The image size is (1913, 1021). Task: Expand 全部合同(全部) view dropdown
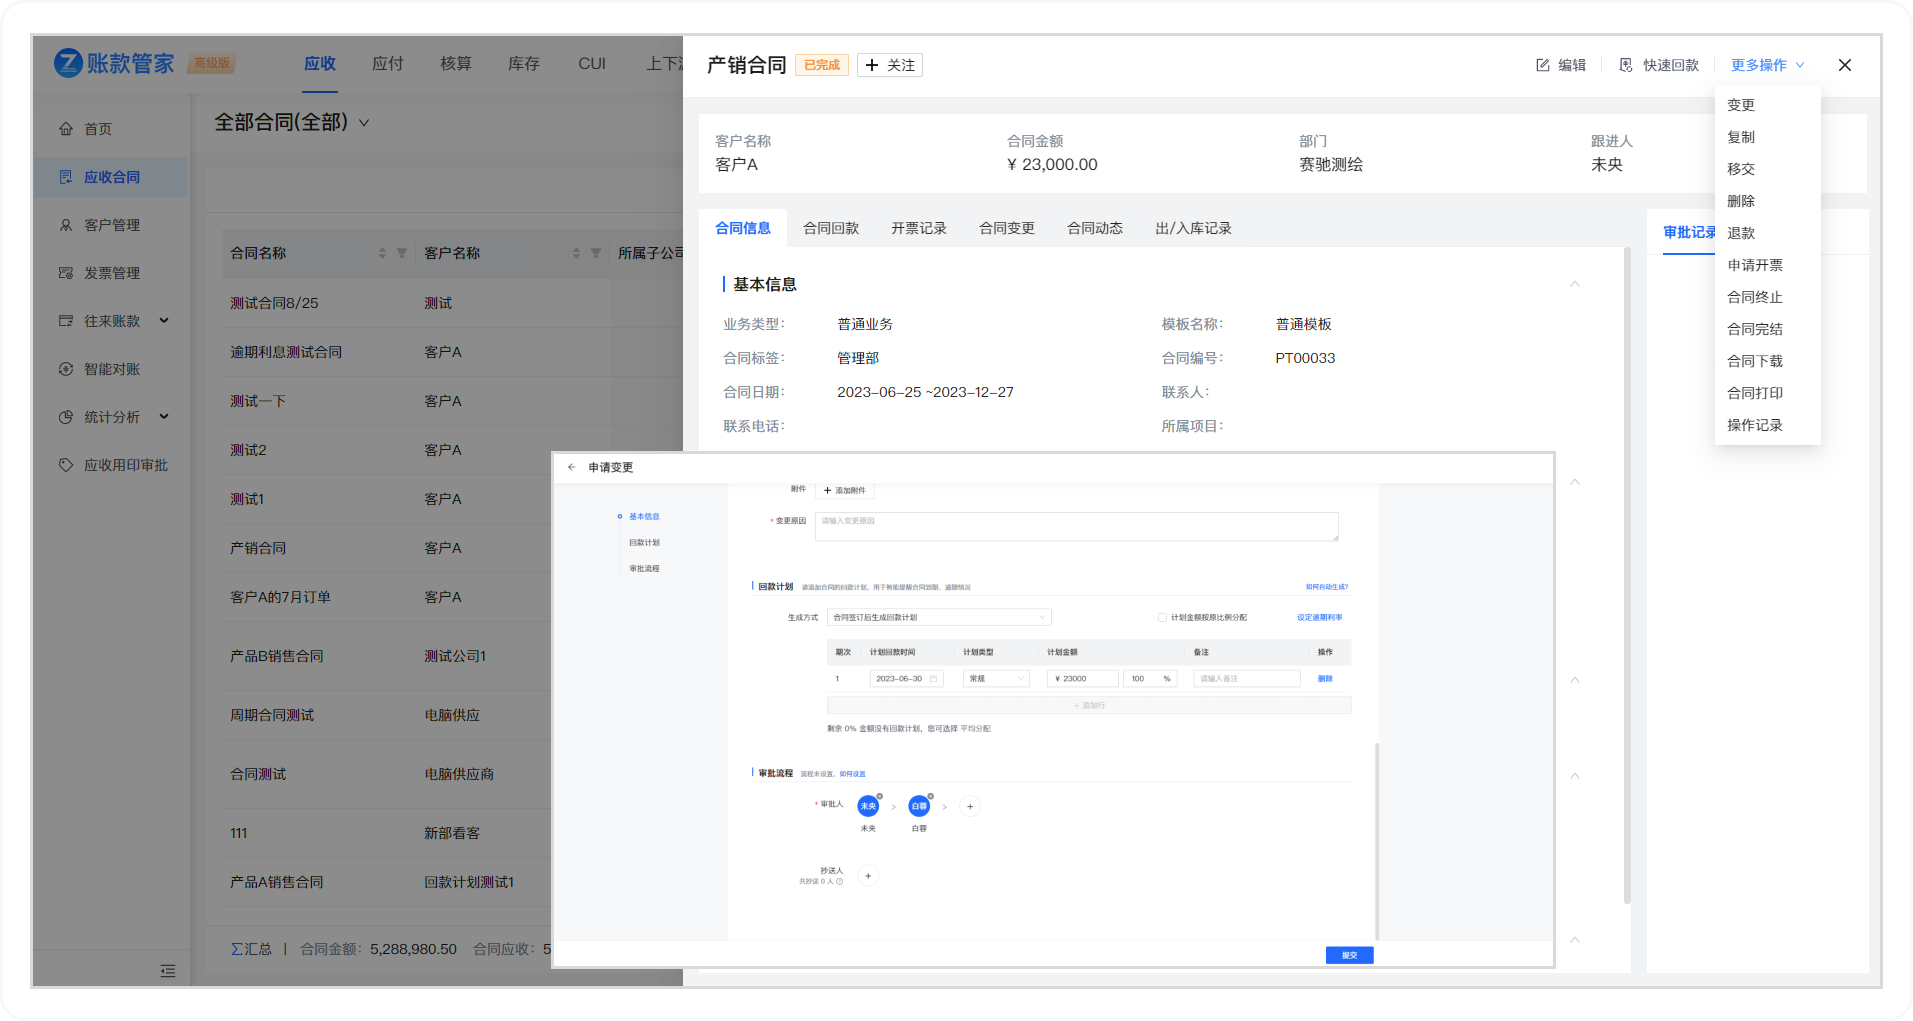point(364,123)
